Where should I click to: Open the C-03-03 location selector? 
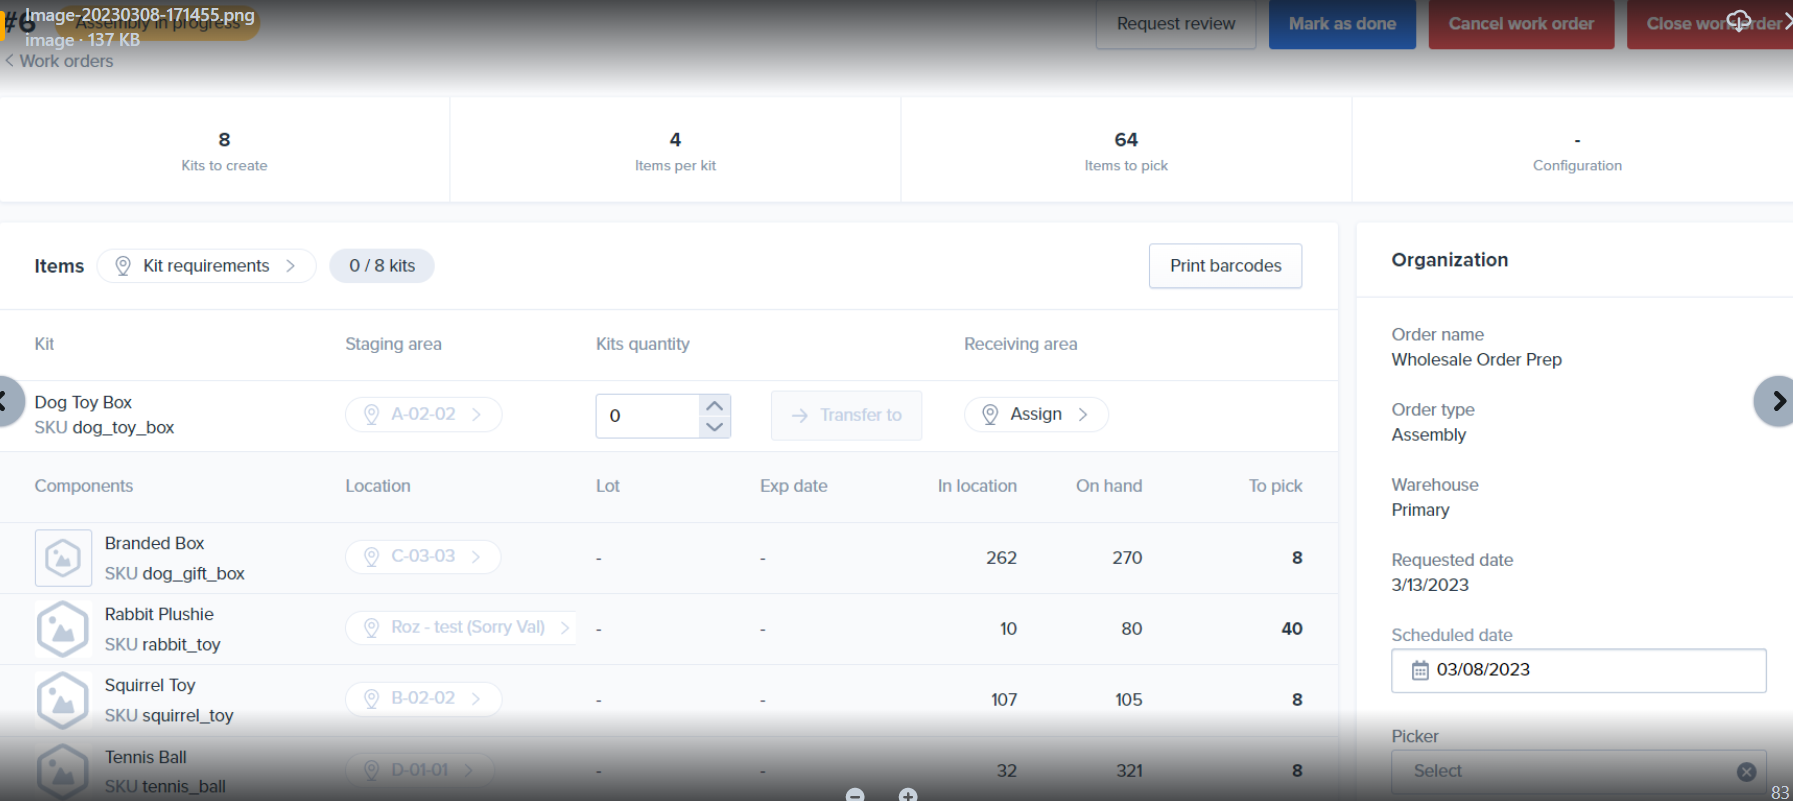click(x=423, y=556)
